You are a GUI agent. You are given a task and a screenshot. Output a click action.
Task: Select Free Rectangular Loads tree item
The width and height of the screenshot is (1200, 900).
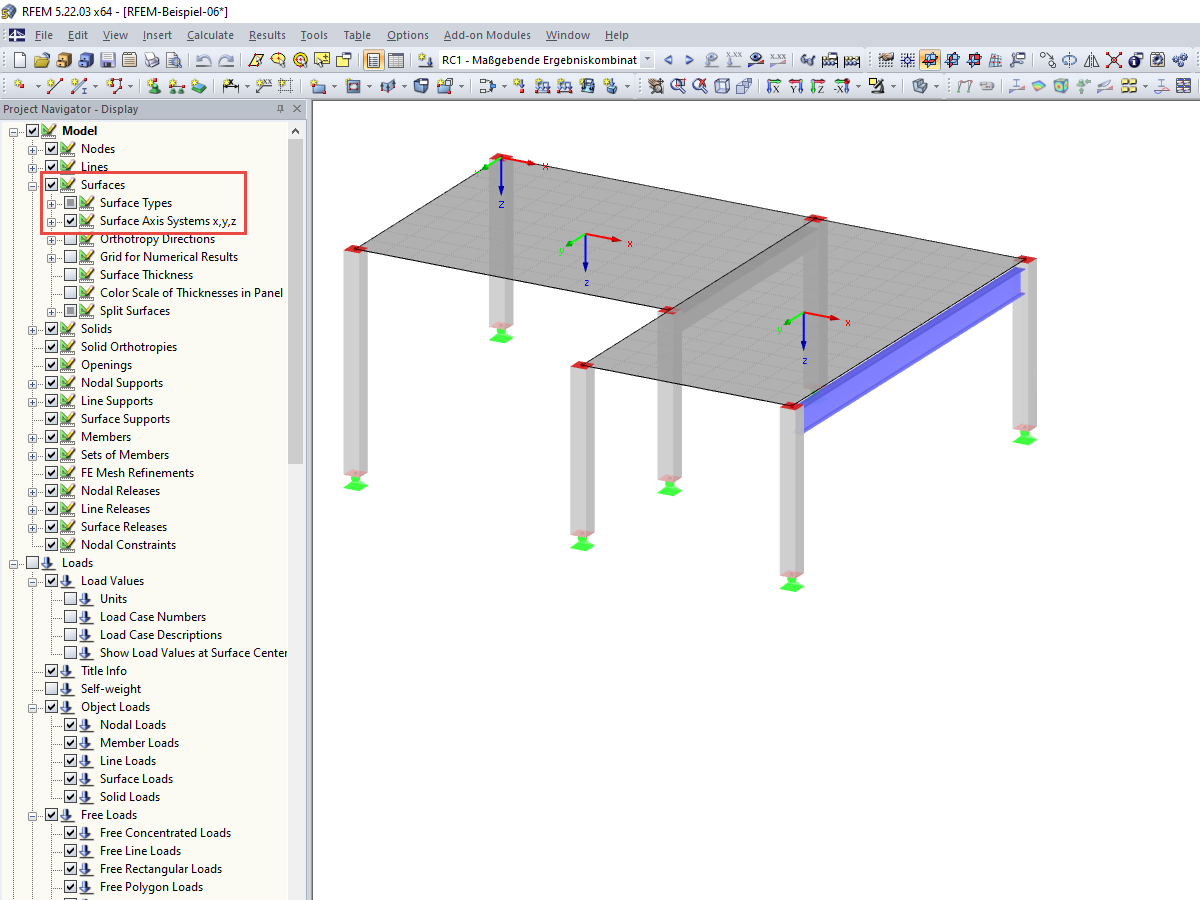click(160, 869)
